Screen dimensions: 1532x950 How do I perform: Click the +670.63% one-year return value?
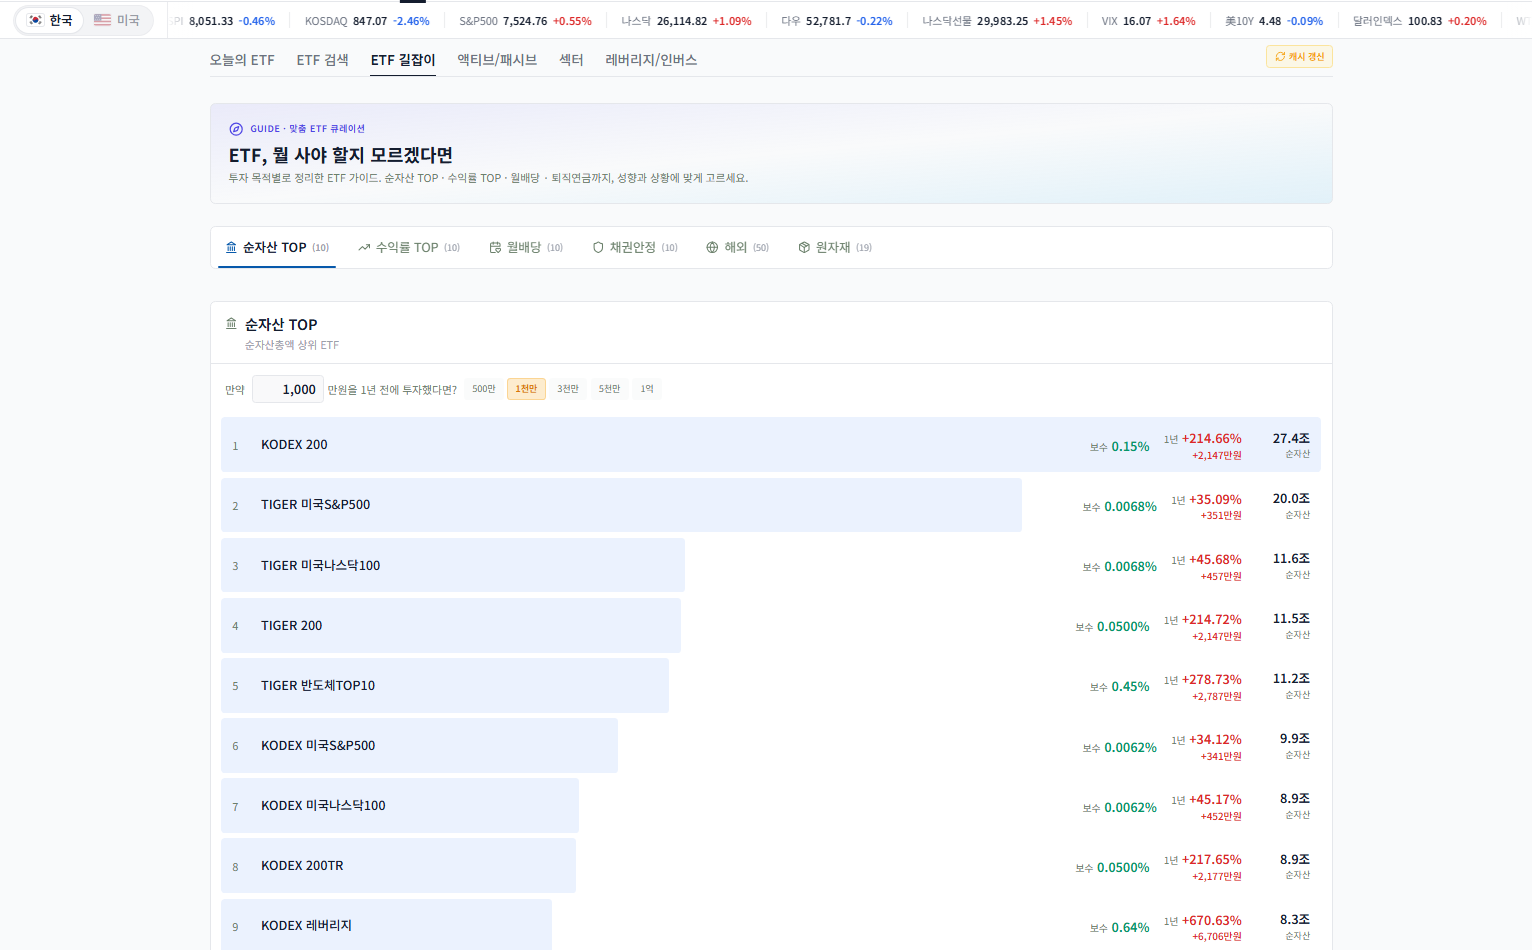pyautogui.click(x=1211, y=920)
